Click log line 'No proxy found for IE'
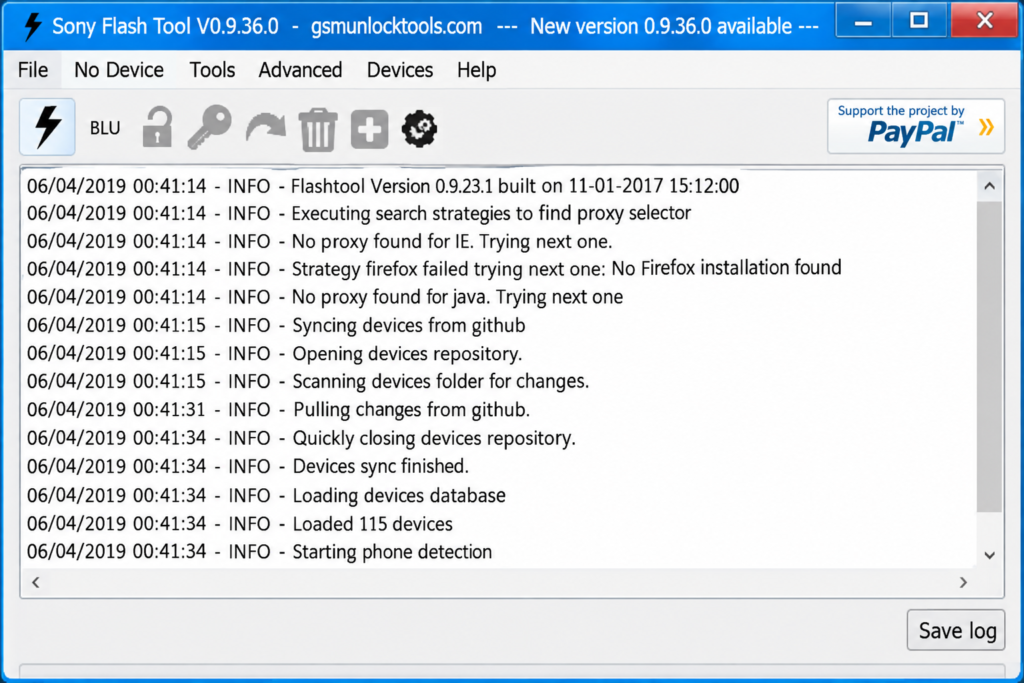The image size is (1024, 683). [319, 242]
